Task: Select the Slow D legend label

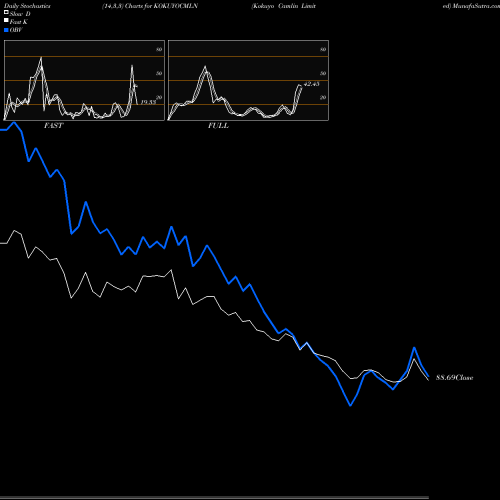Action: [x=20, y=14]
